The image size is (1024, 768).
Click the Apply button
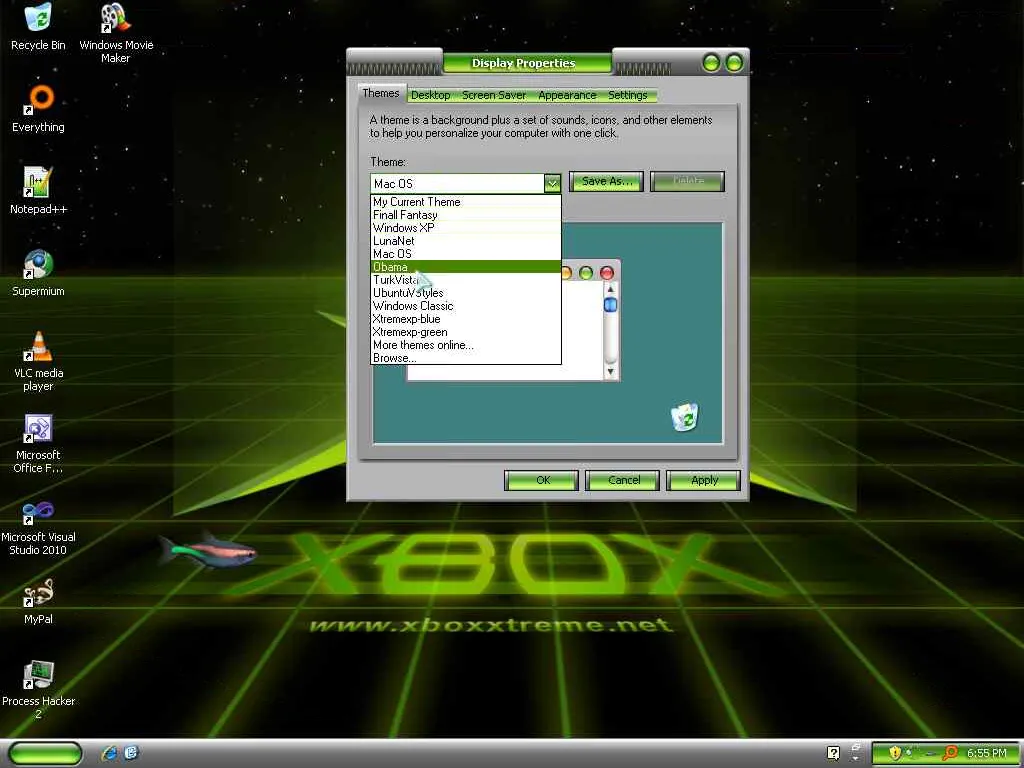click(x=704, y=480)
